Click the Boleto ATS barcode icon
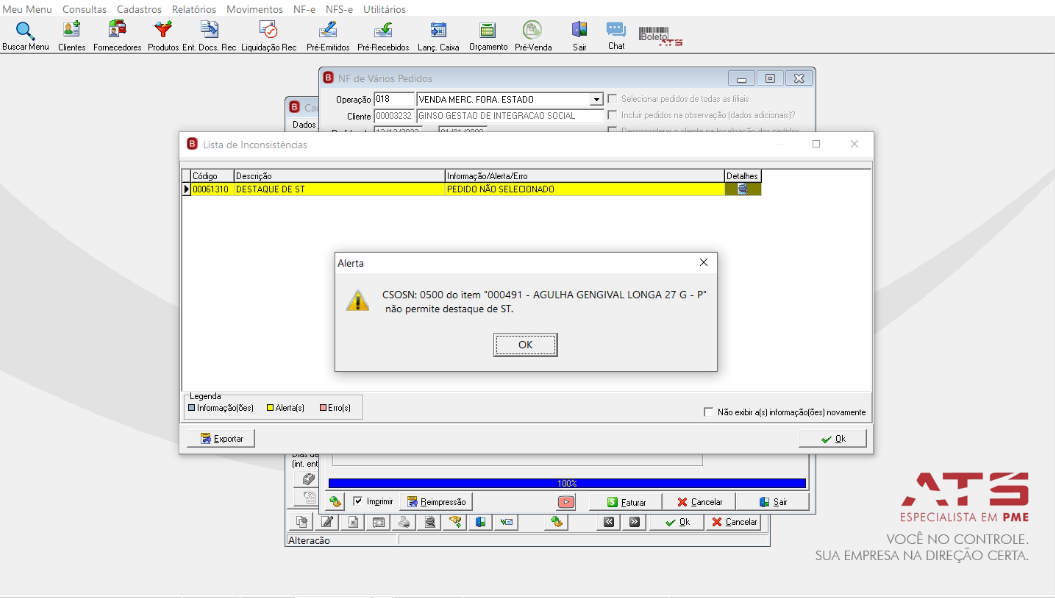The height and width of the screenshot is (598, 1055). [x=660, y=36]
